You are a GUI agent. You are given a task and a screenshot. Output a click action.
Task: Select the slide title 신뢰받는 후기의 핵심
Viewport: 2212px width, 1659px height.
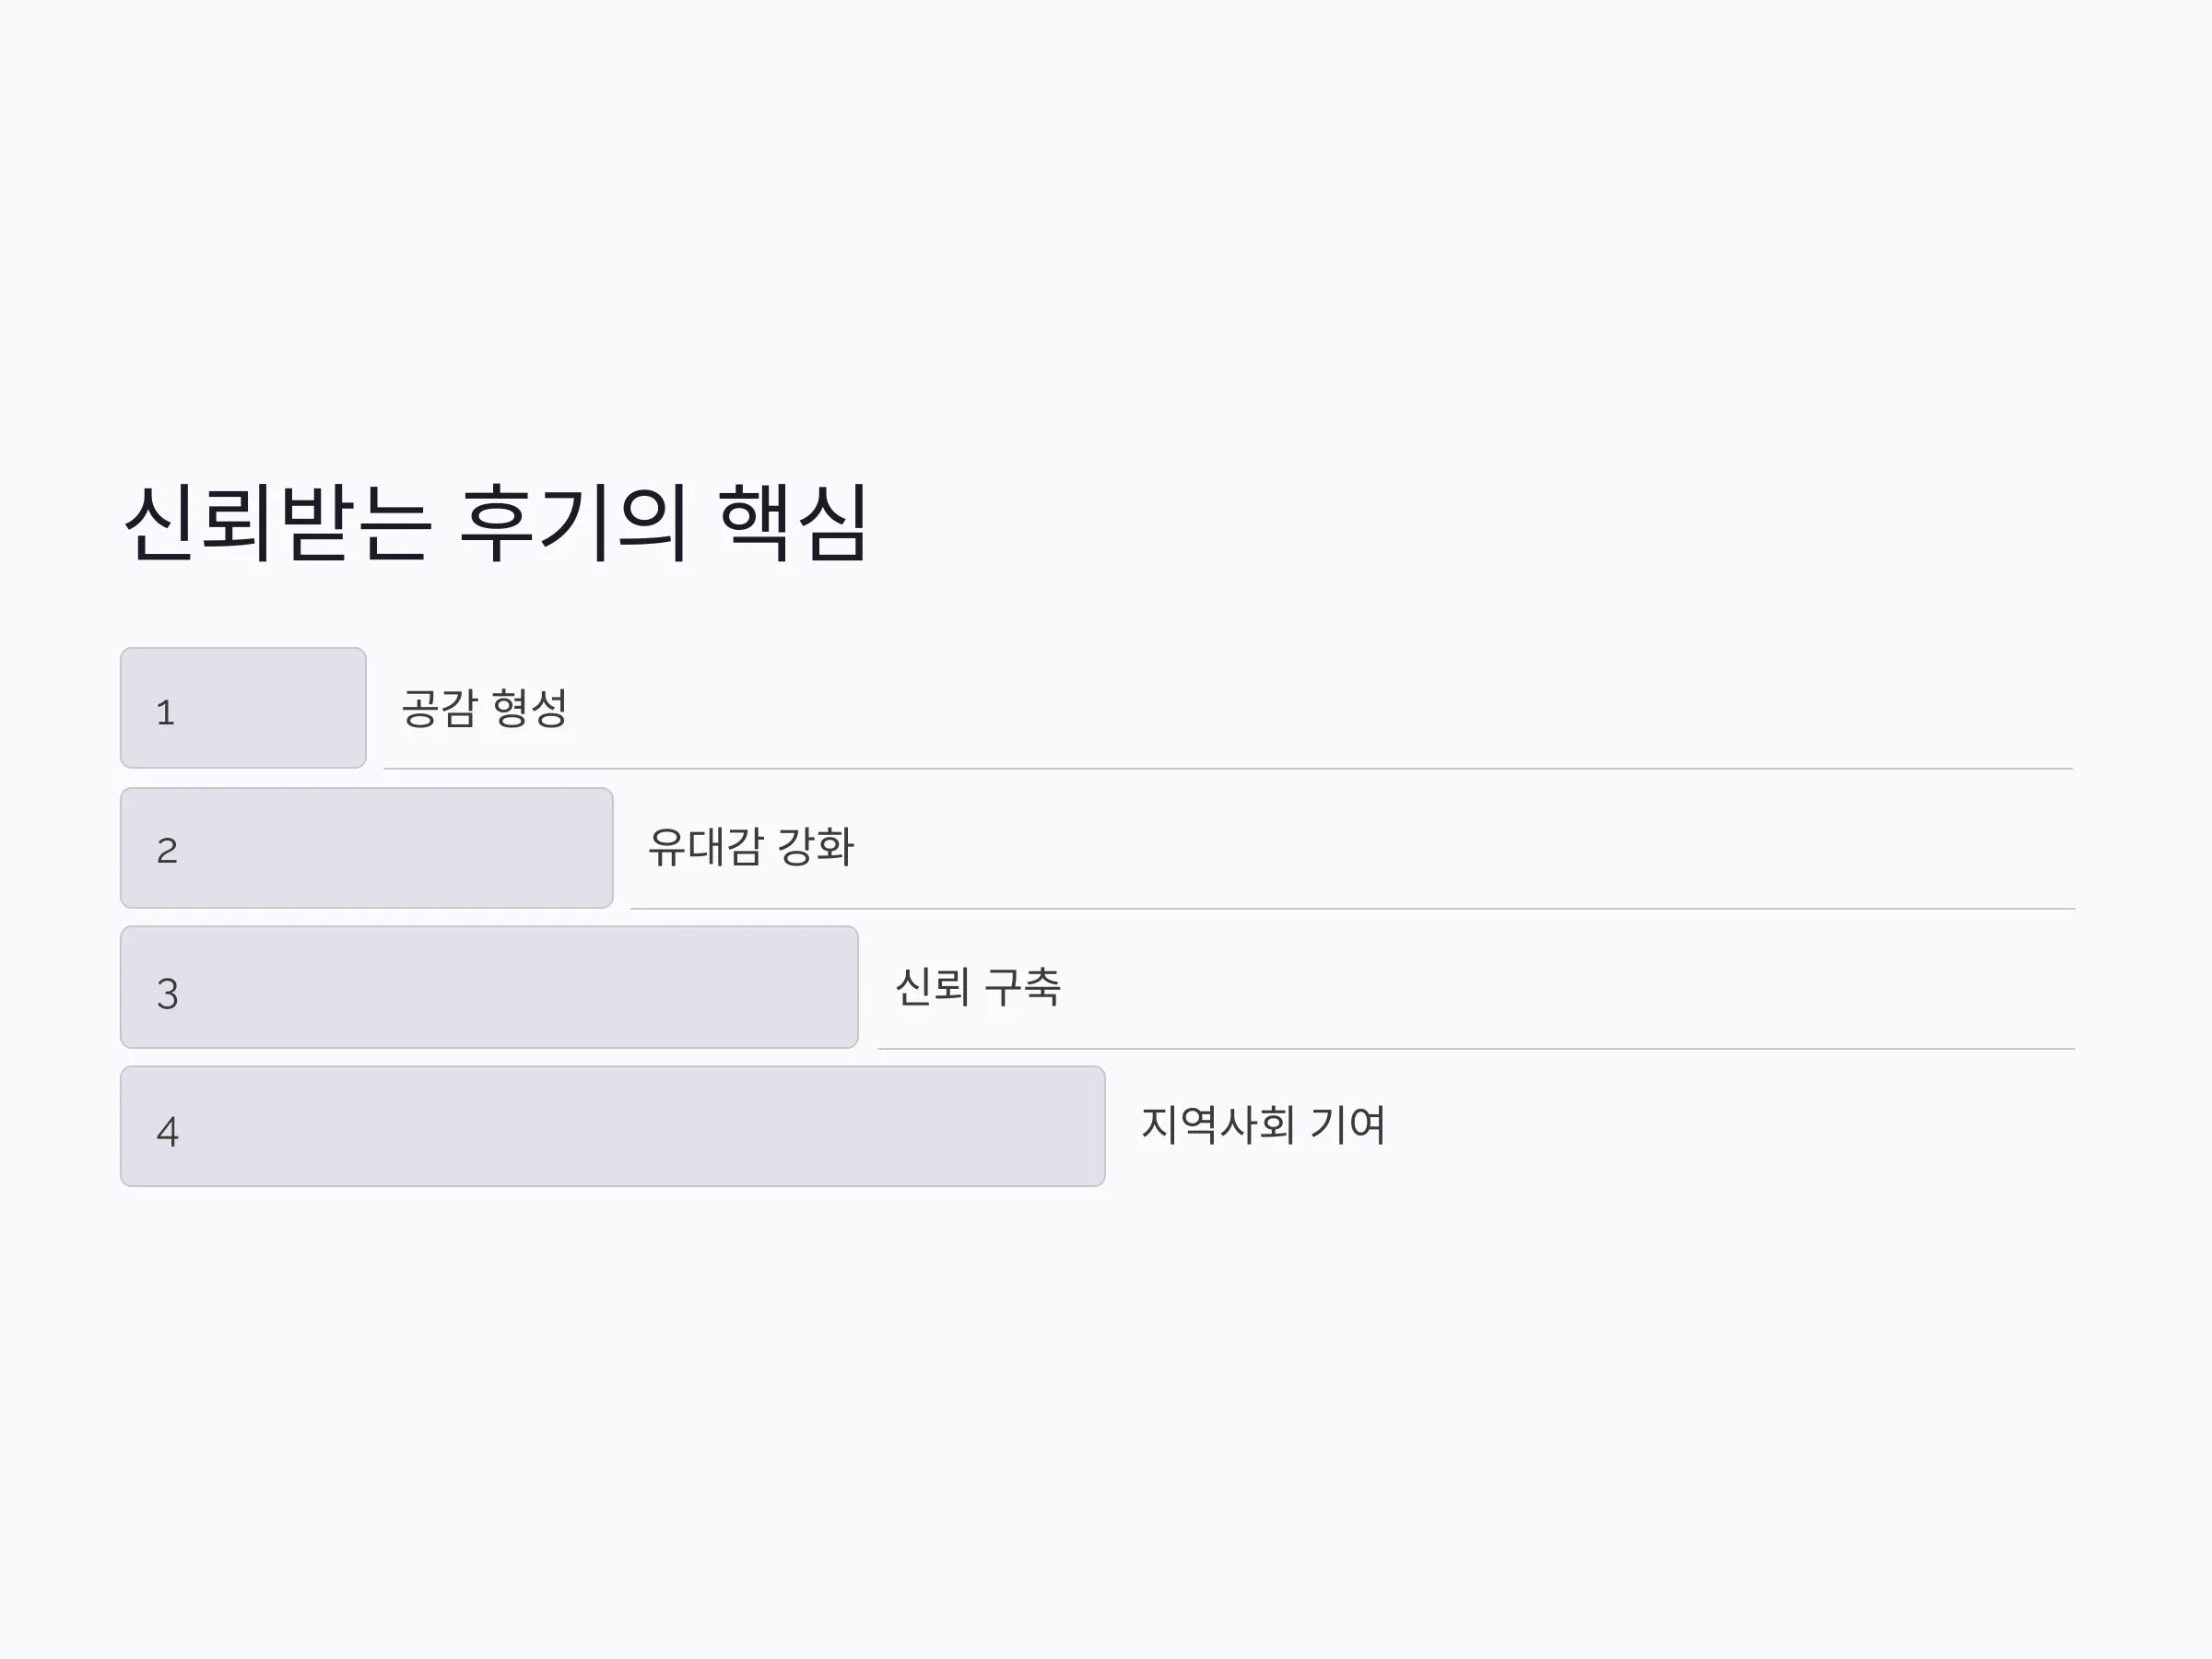[x=495, y=523]
